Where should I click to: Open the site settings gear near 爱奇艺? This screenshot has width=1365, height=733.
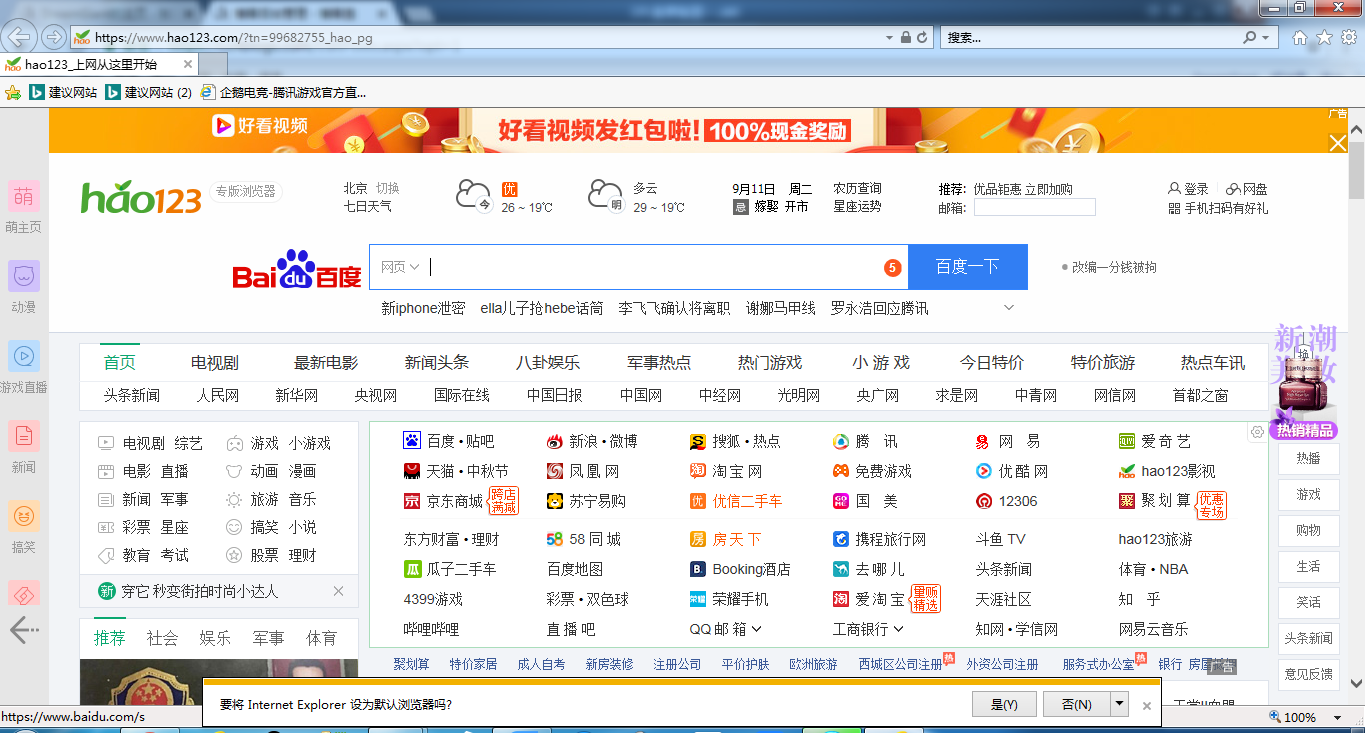pyautogui.click(x=1257, y=432)
